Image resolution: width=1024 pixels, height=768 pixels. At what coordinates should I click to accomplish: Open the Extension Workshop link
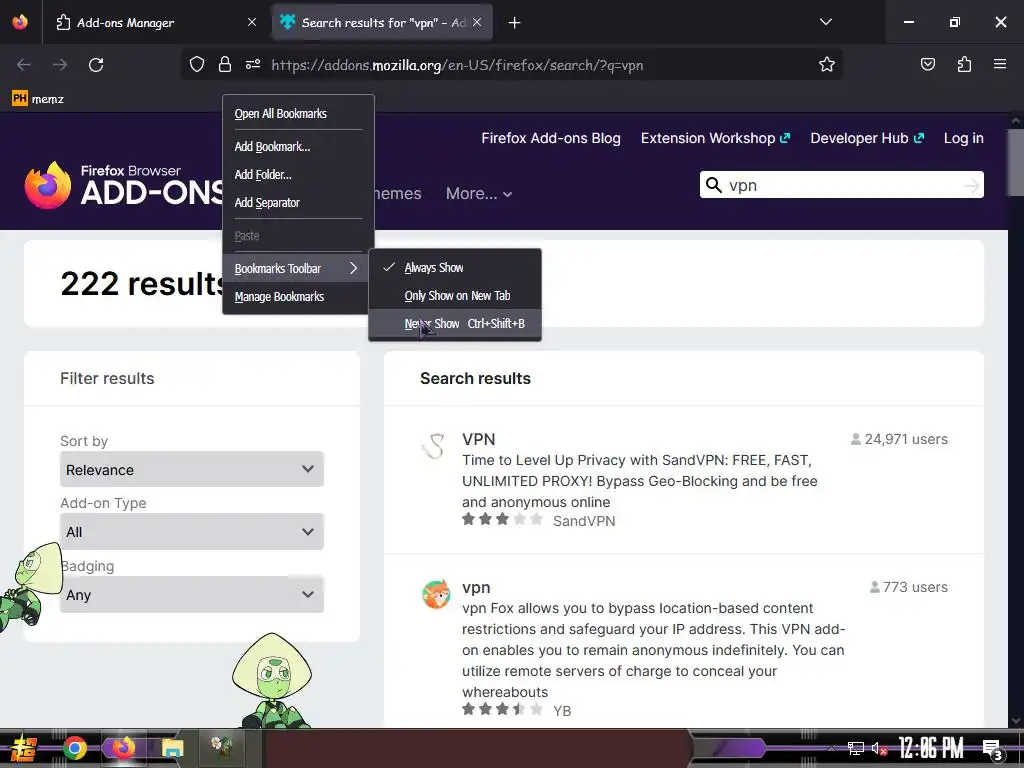pyautogui.click(x=715, y=138)
